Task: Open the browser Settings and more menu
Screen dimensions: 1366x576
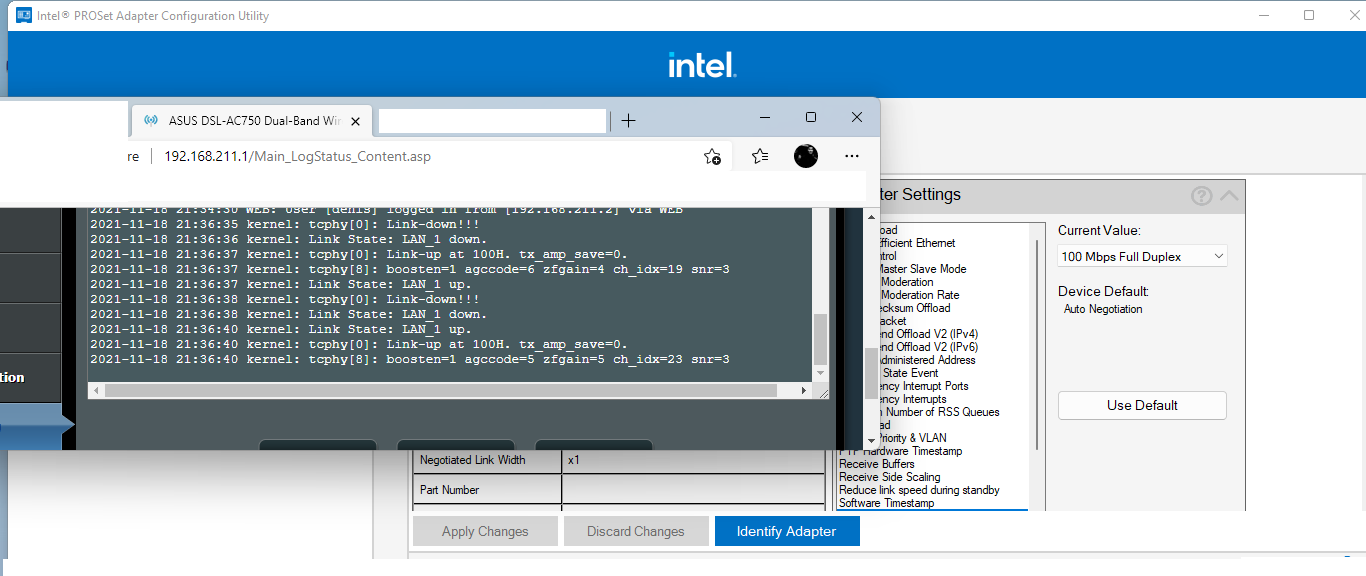Action: pyautogui.click(x=852, y=156)
